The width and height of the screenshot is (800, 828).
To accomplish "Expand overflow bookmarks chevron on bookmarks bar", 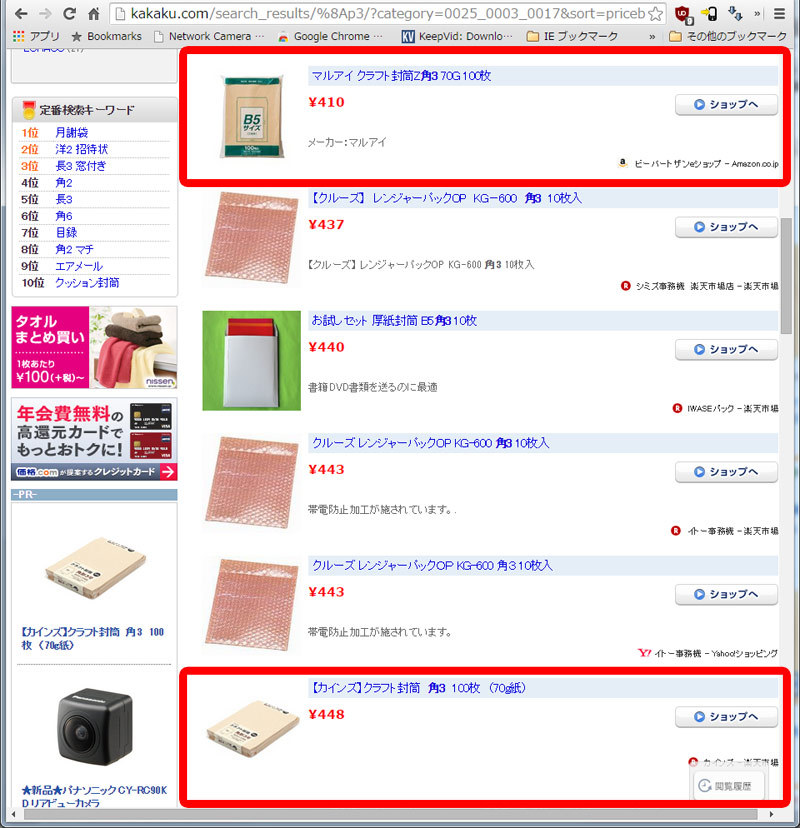I will click(652, 37).
